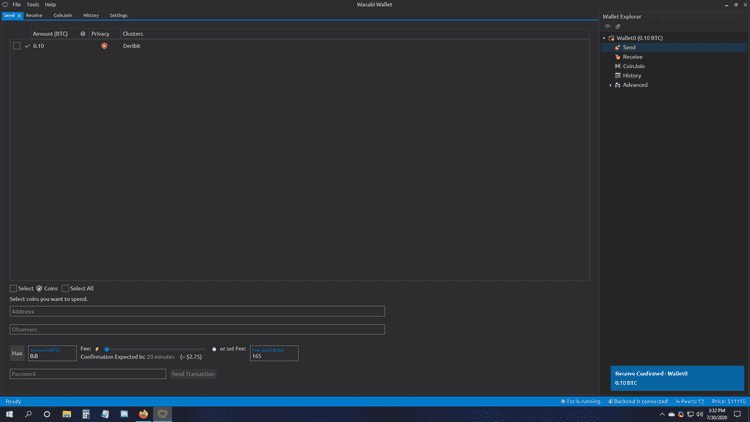Click the taskbar clock showing 3:32 PM
This screenshot has height=422, width=750.
coord(717,414)
